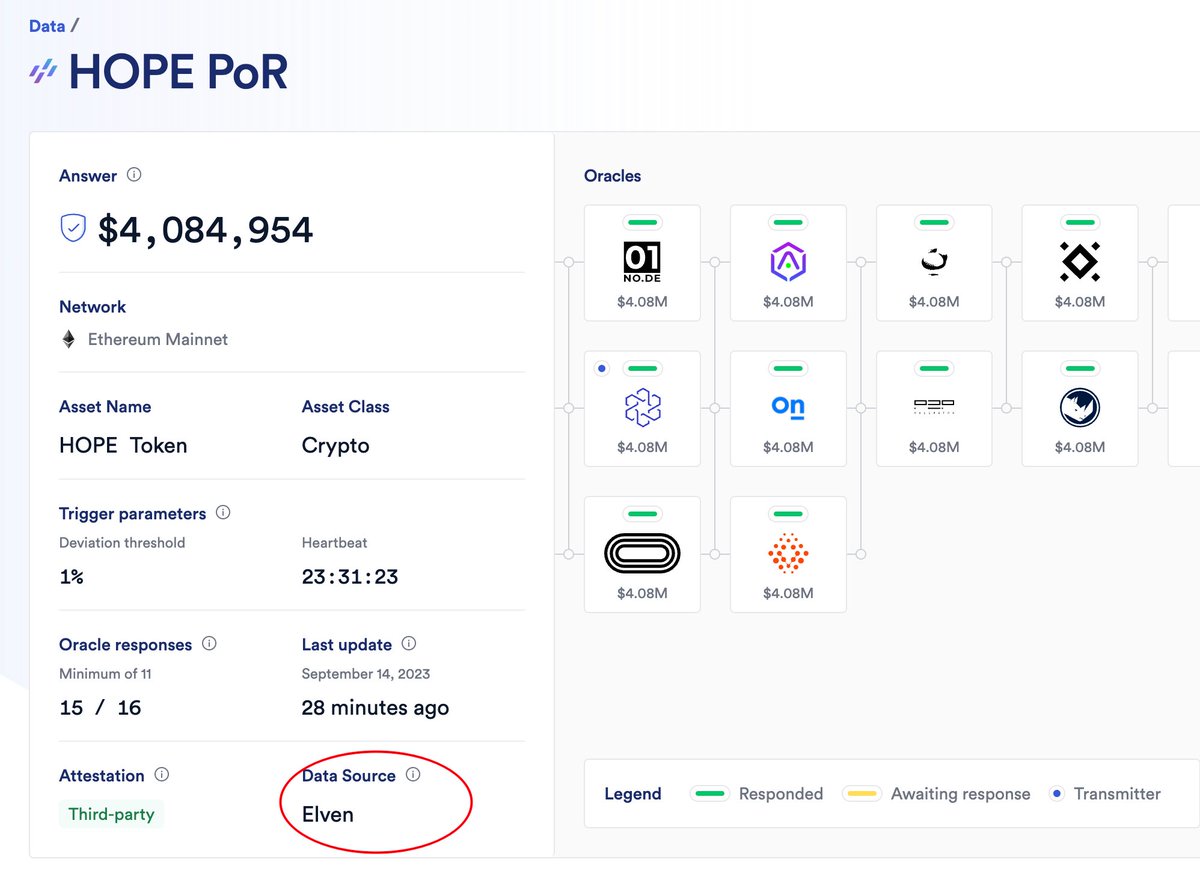Show info for Data Source
The height and width of the screenshot is (880, 1200).
pyautogui.click(x=413, y=775)
